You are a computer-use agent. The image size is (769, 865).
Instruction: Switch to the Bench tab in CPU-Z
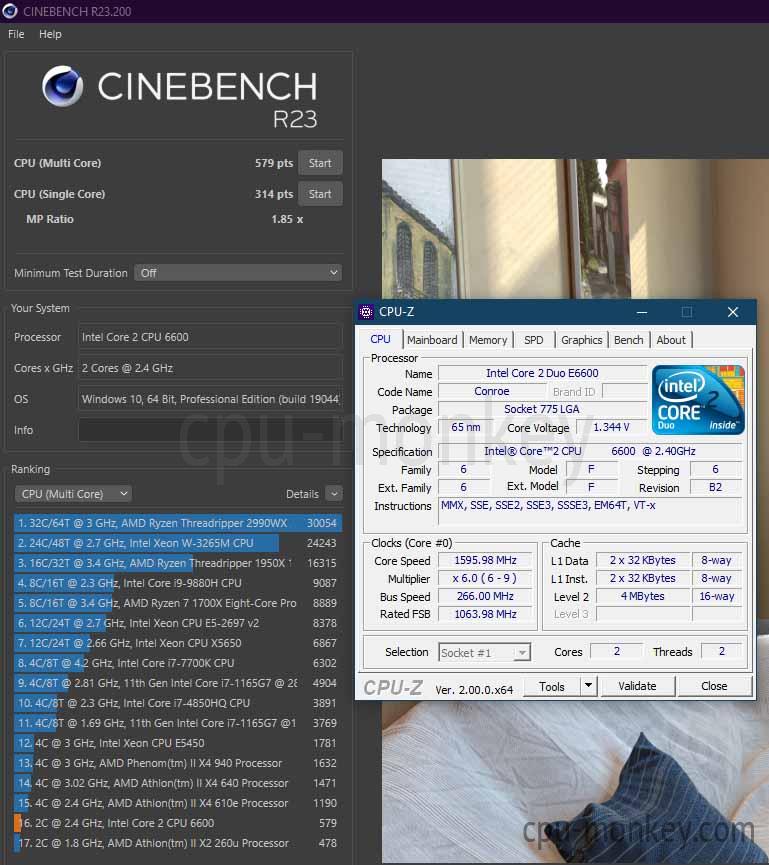[628, 340]
